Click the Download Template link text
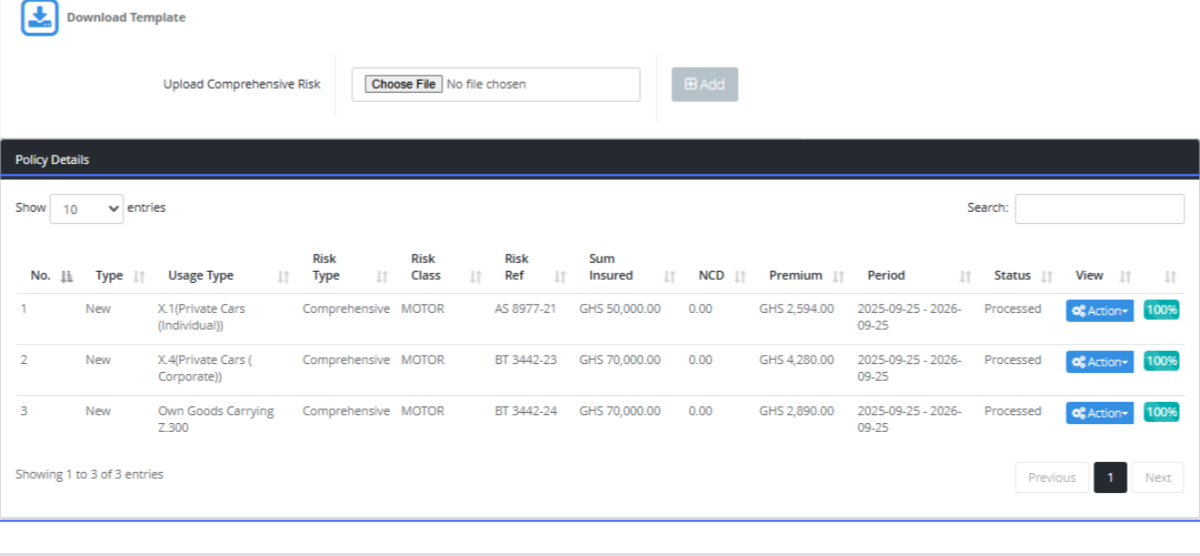This screenshot has width=1200, height=556. (x=126, y=18)
